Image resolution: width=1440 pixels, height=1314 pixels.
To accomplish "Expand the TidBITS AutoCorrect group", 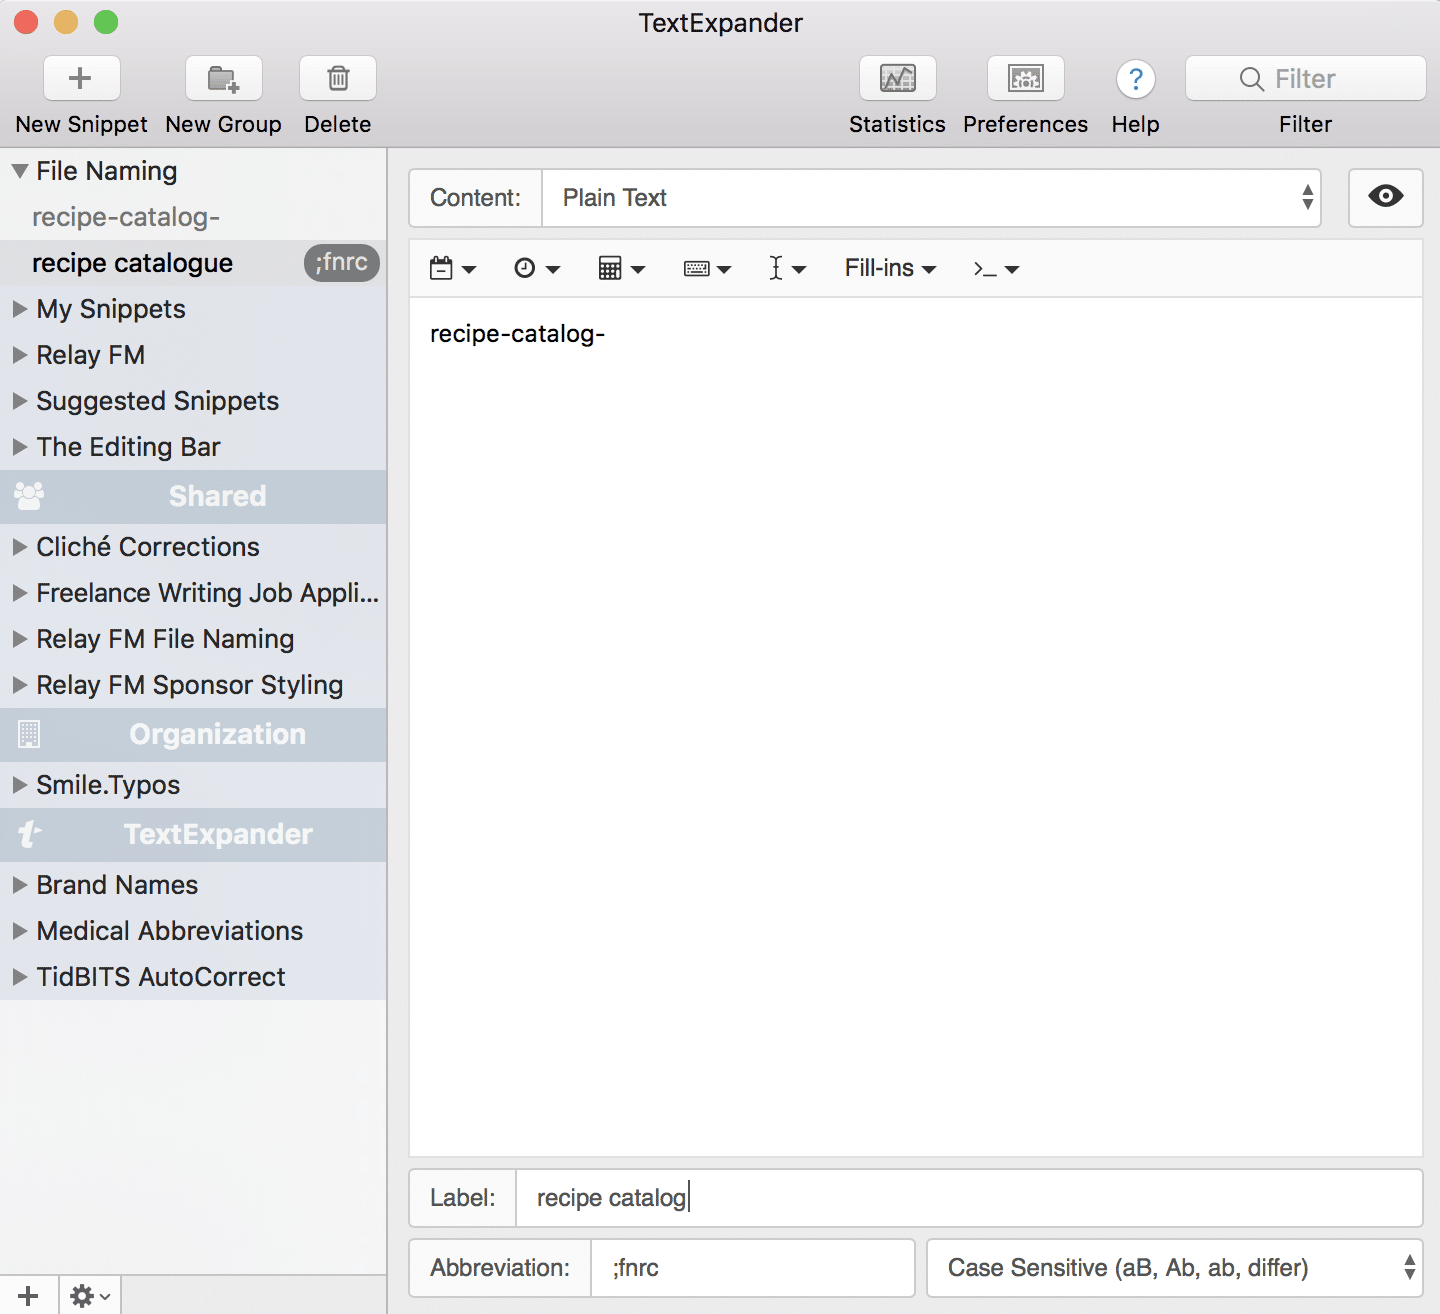I will point(19,977).
